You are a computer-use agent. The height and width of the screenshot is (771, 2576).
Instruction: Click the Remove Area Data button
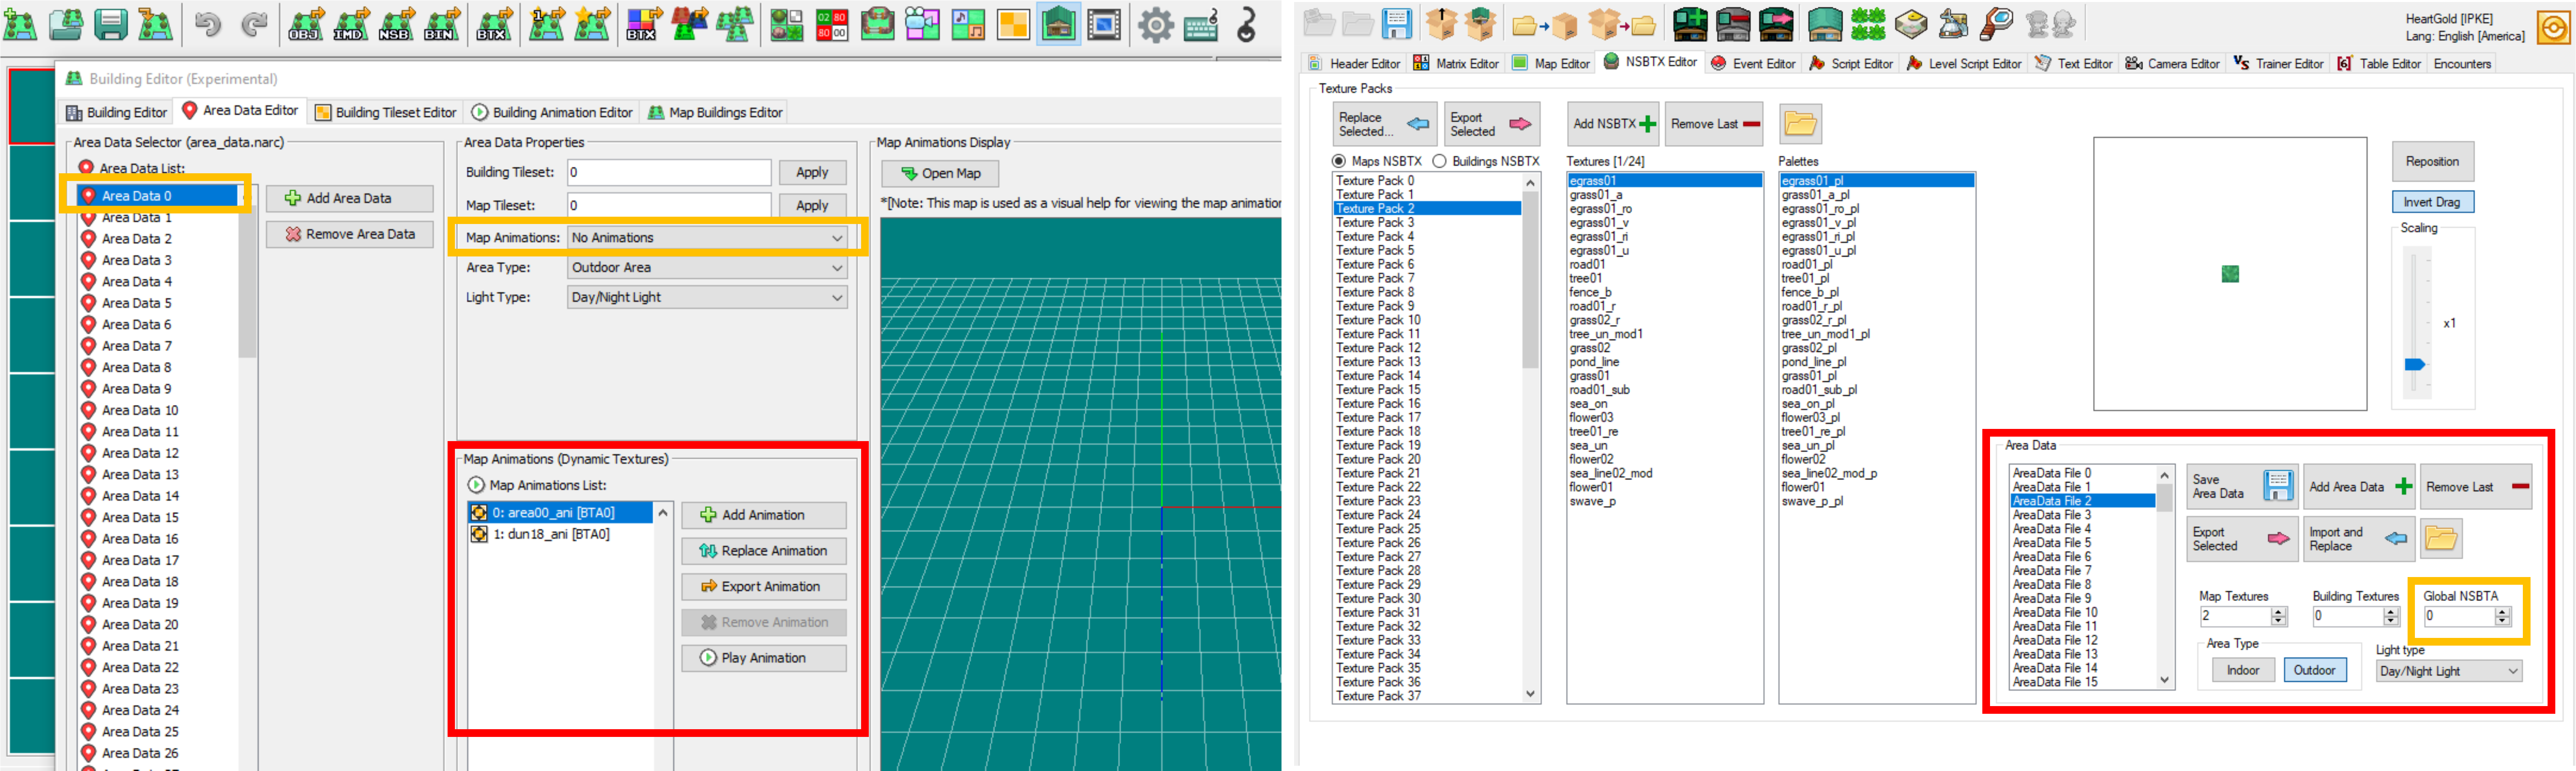(x=349, y=235)
